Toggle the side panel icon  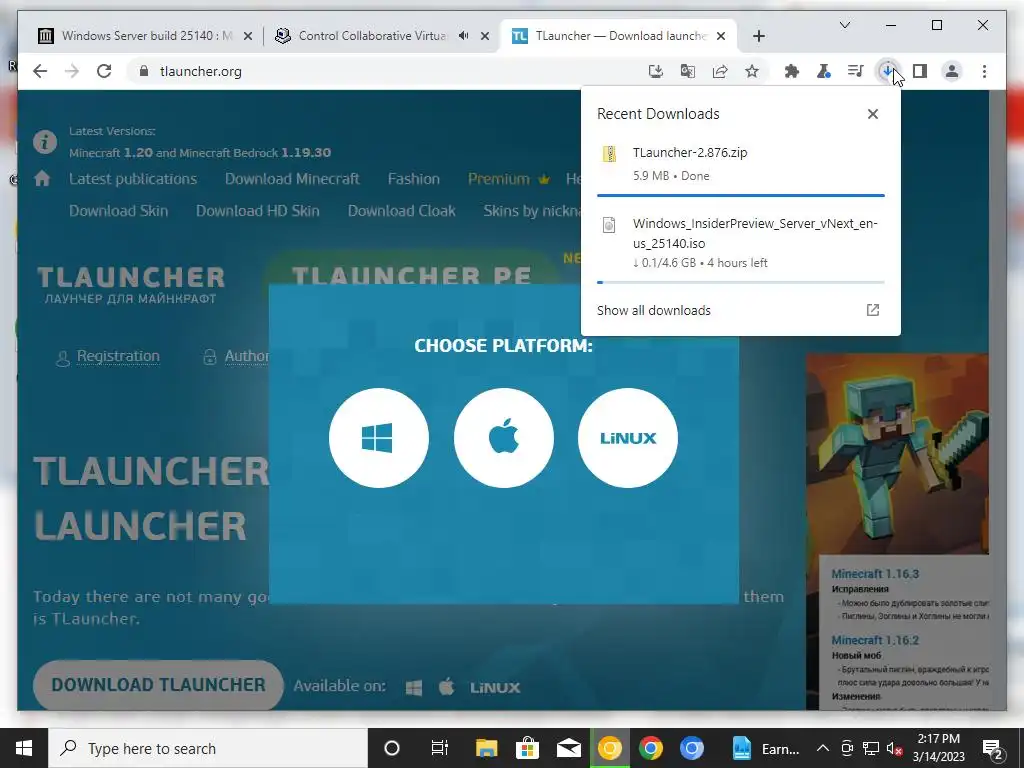point(920,71)
